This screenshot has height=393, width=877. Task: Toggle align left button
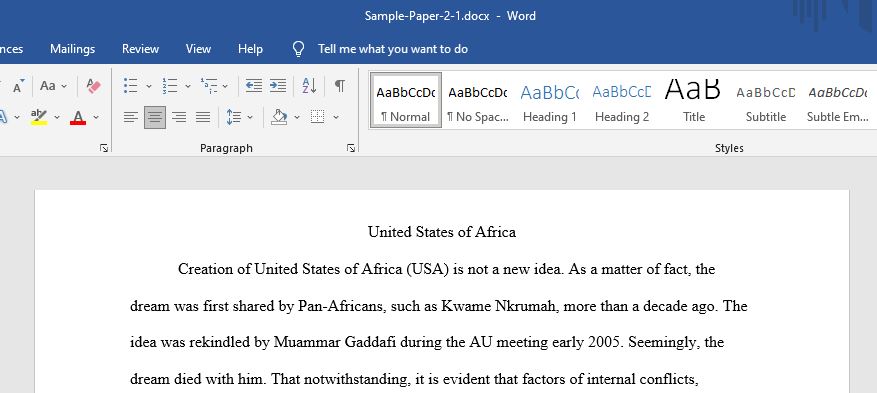pos(131,117)
